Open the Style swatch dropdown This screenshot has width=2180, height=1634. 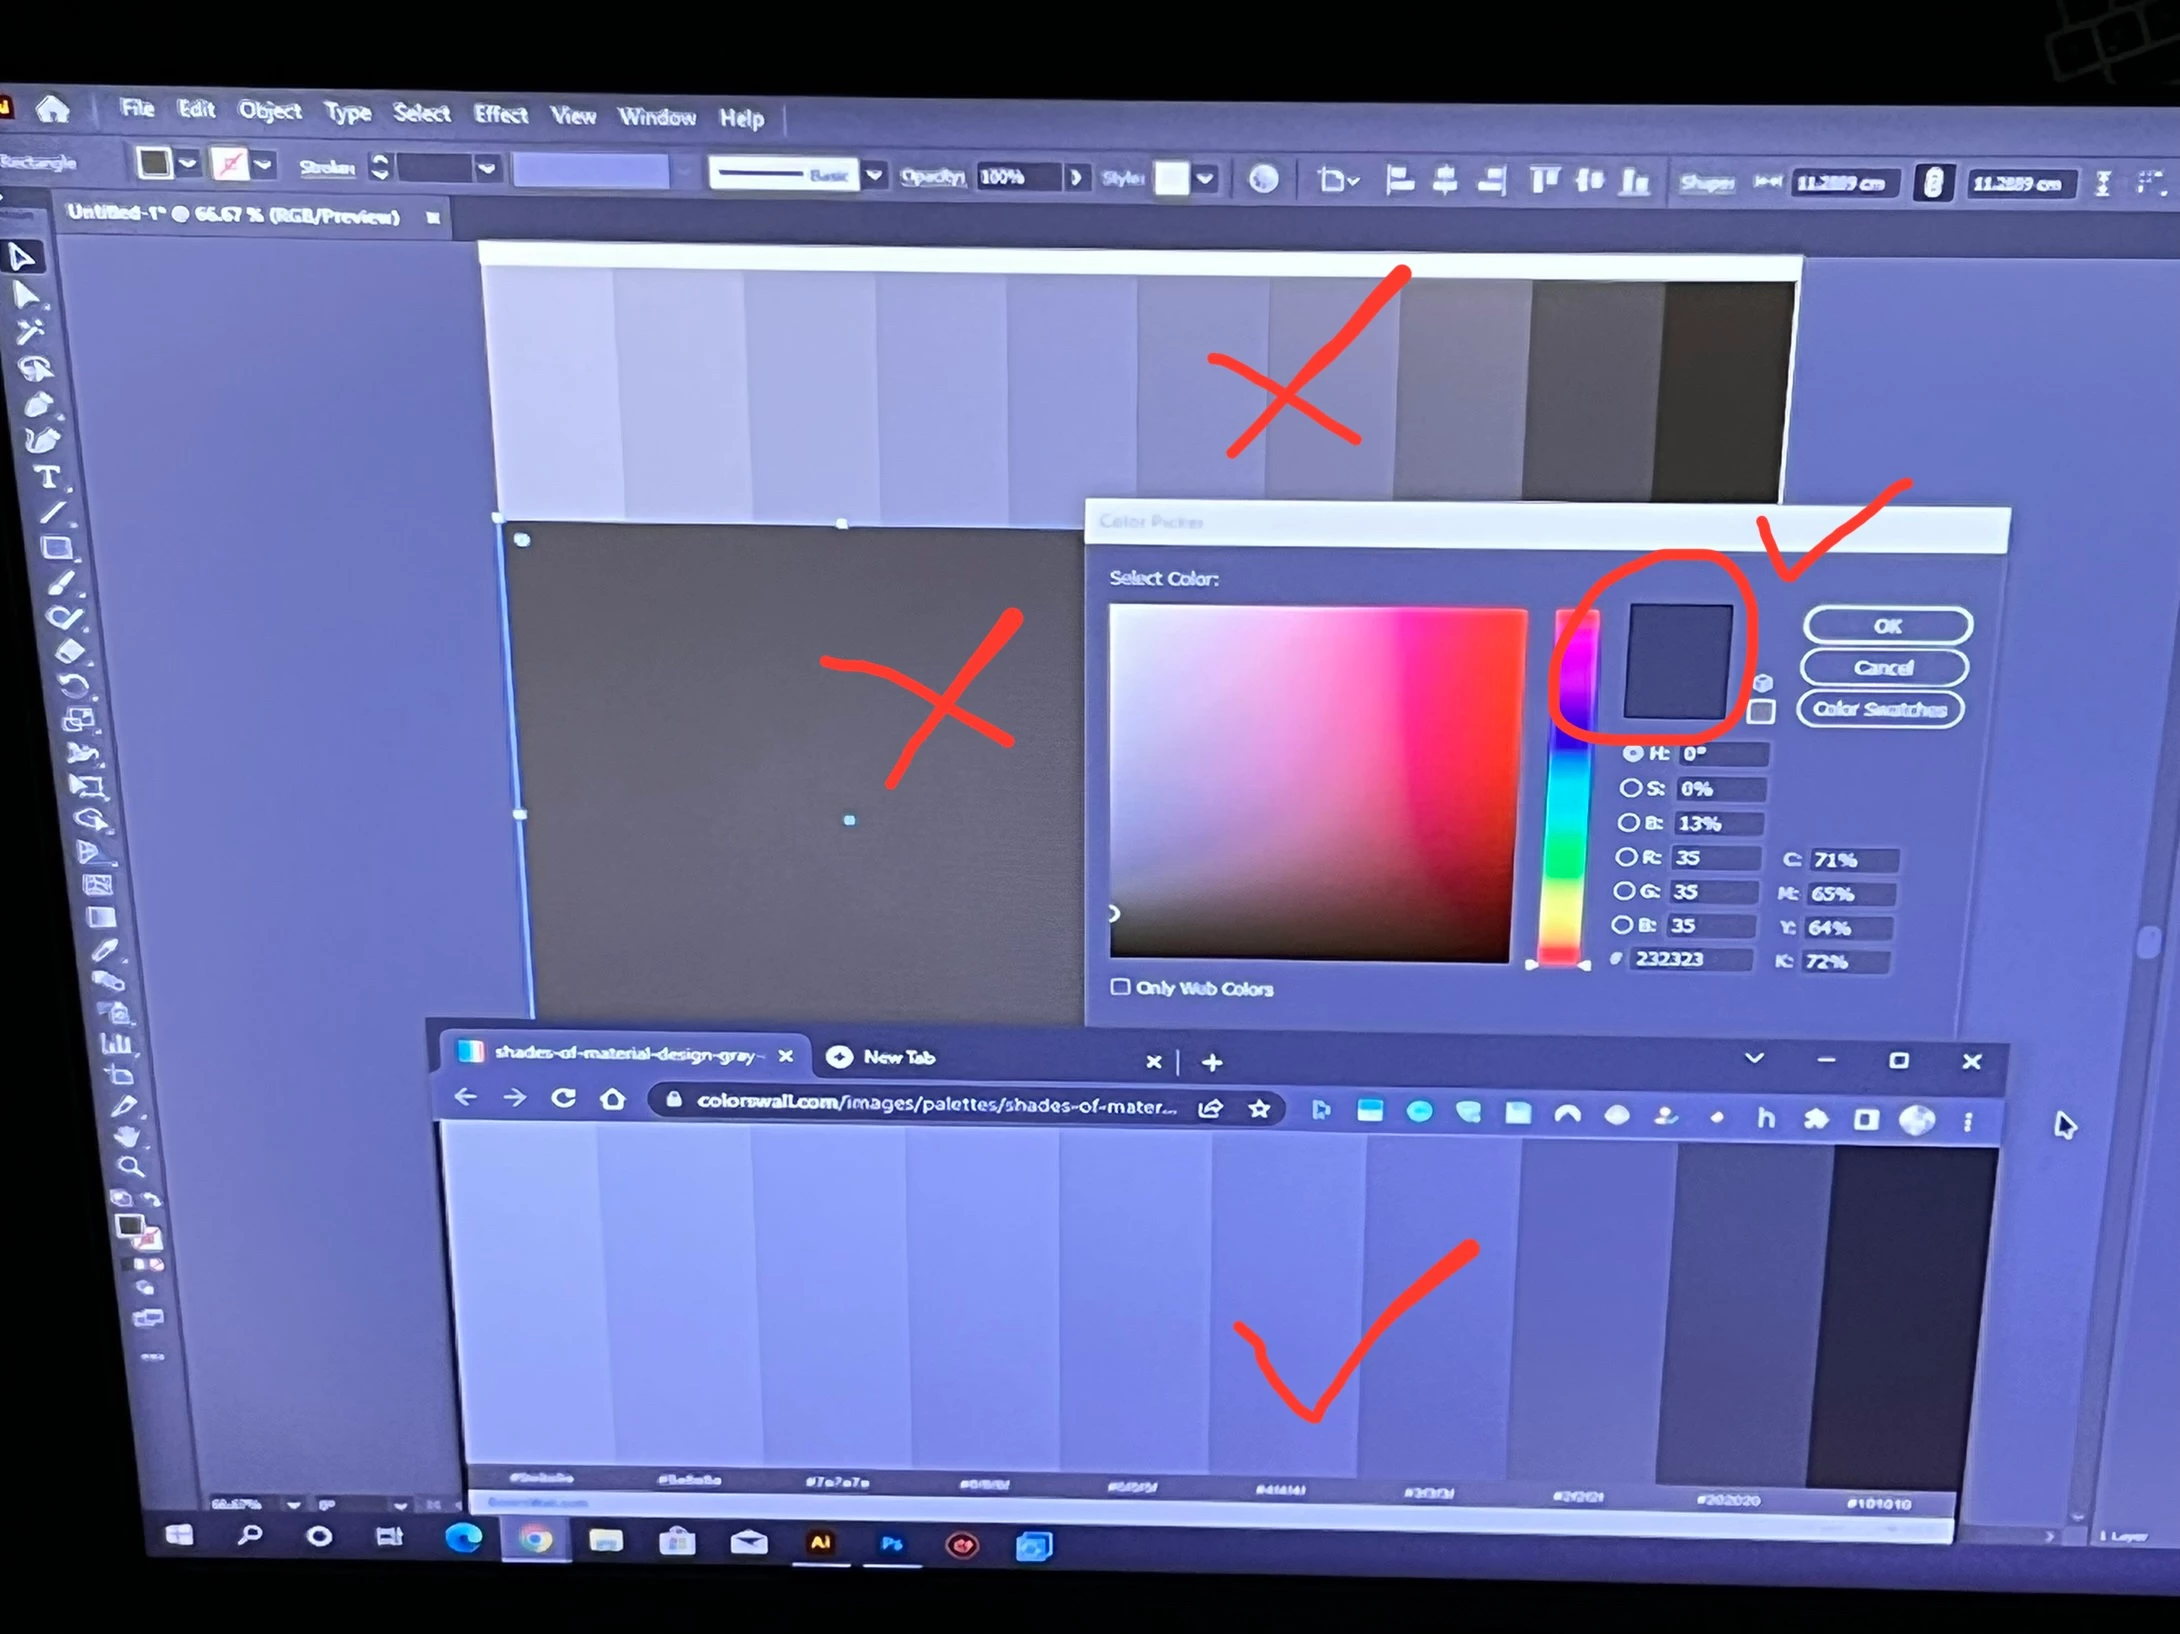[x=1205, y=179]
